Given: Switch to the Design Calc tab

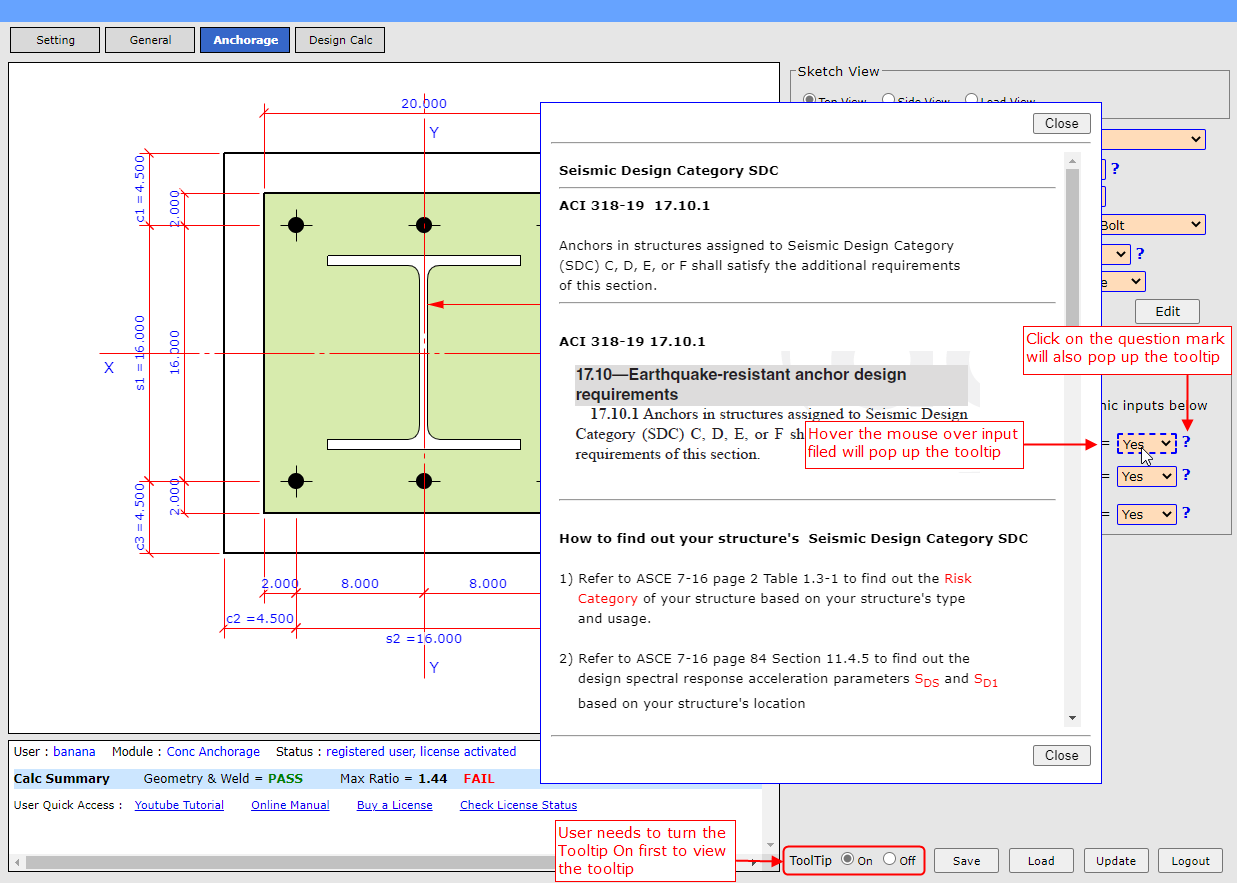Looking at the screenshot, I should (x=340, y=40).
